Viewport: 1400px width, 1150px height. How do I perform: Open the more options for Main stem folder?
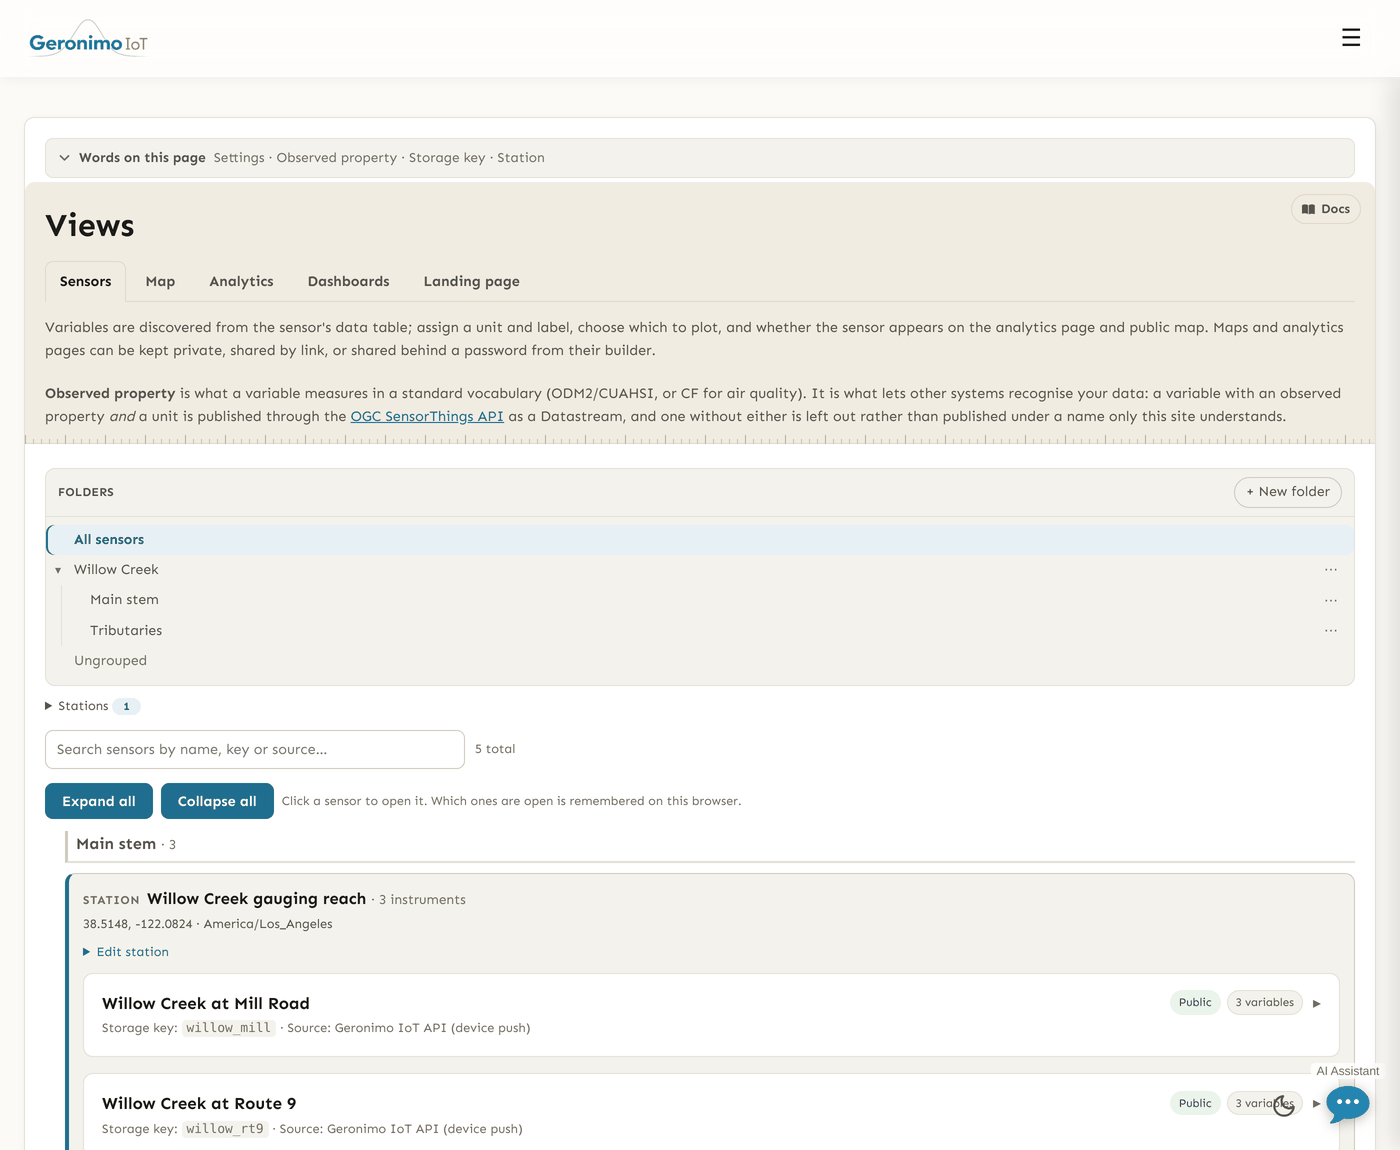point(1331,600)
